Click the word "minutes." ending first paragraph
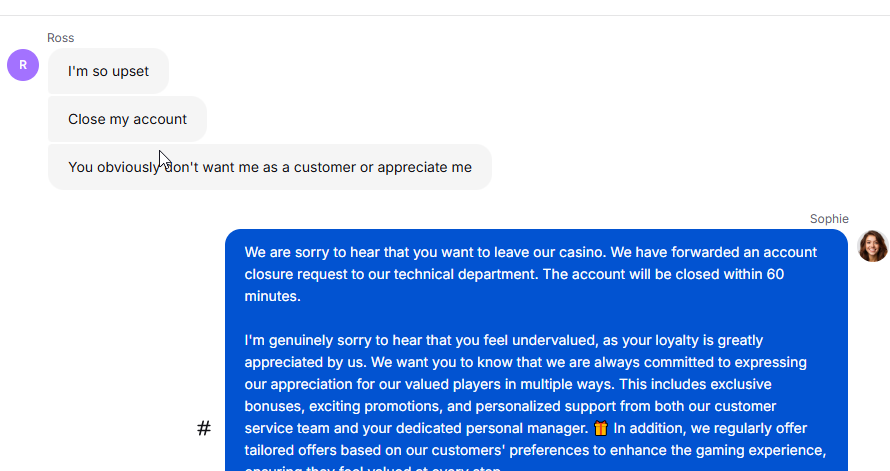The image size is (890, 471). click(272, 296)
